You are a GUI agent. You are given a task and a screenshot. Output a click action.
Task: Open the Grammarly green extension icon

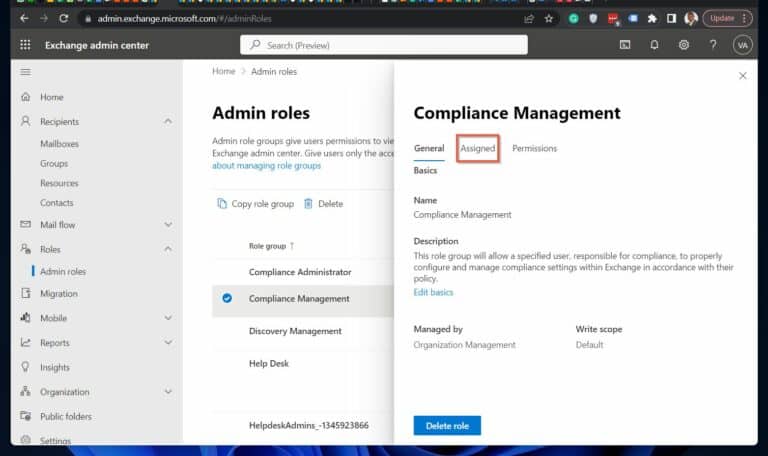(x=574, y=19)
